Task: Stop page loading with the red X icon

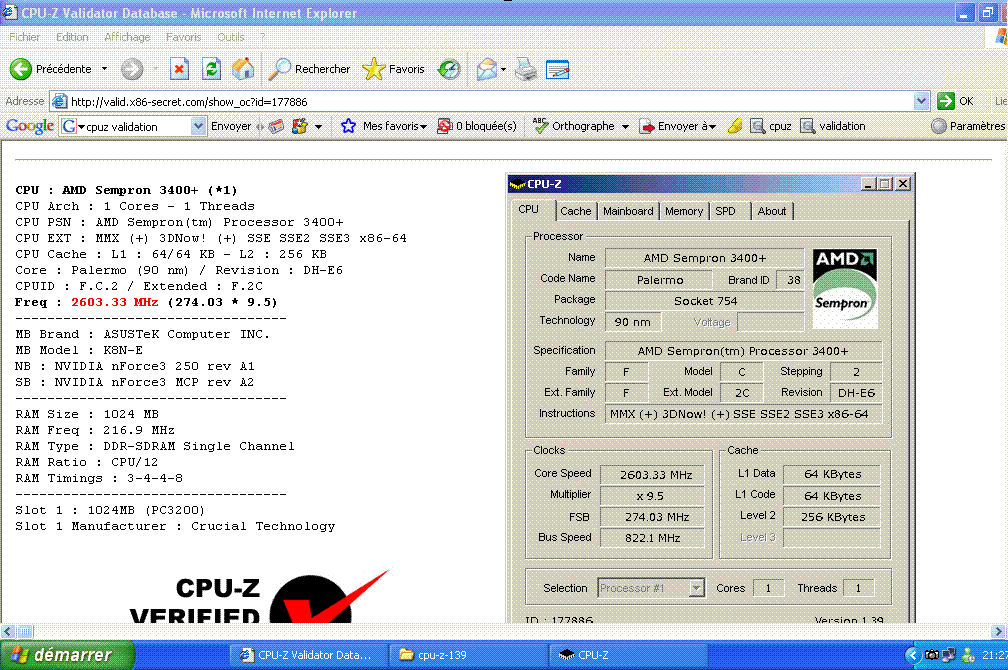Action: [x=179, y=69]
